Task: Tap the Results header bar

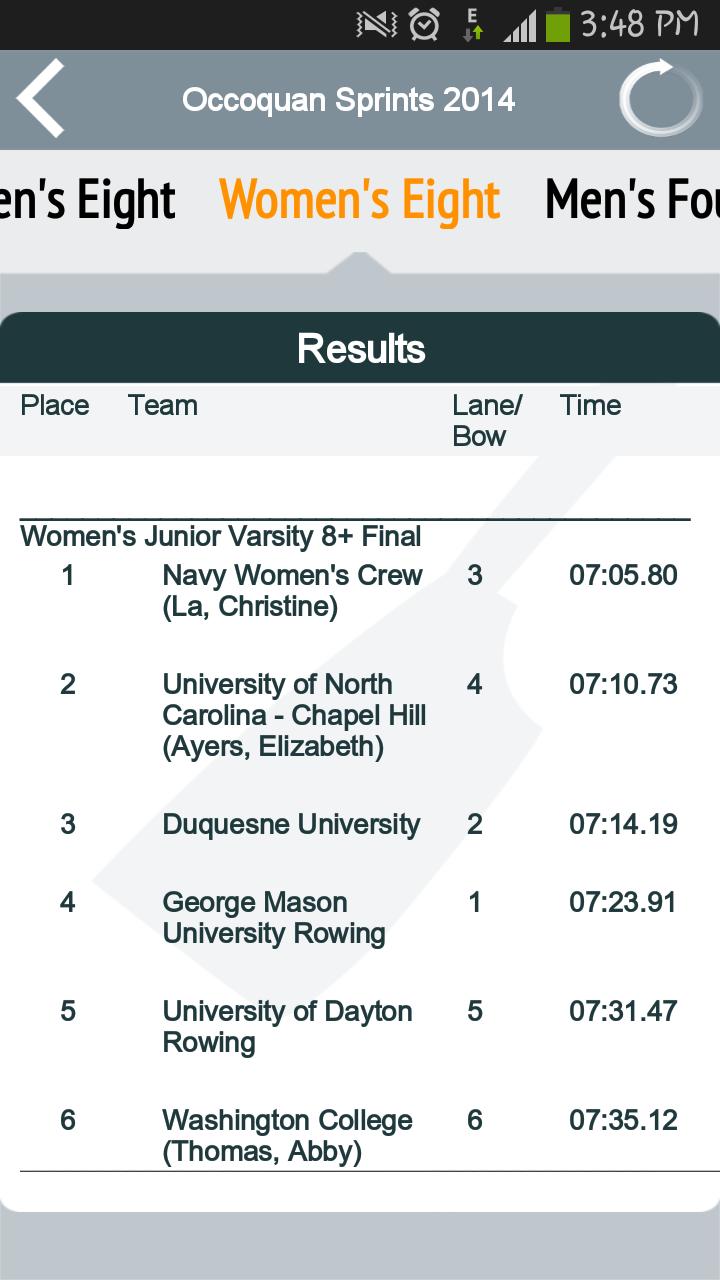Action: tap(360, 347)
